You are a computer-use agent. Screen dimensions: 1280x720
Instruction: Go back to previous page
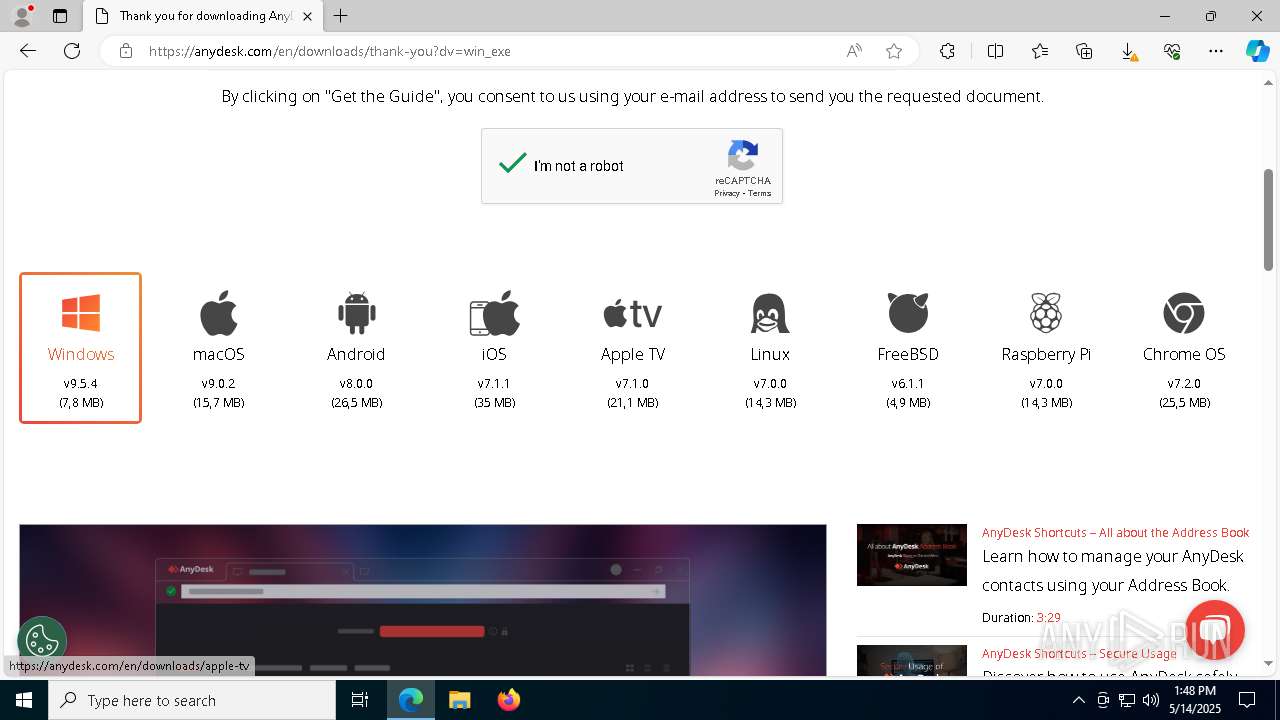pos(28,51)
